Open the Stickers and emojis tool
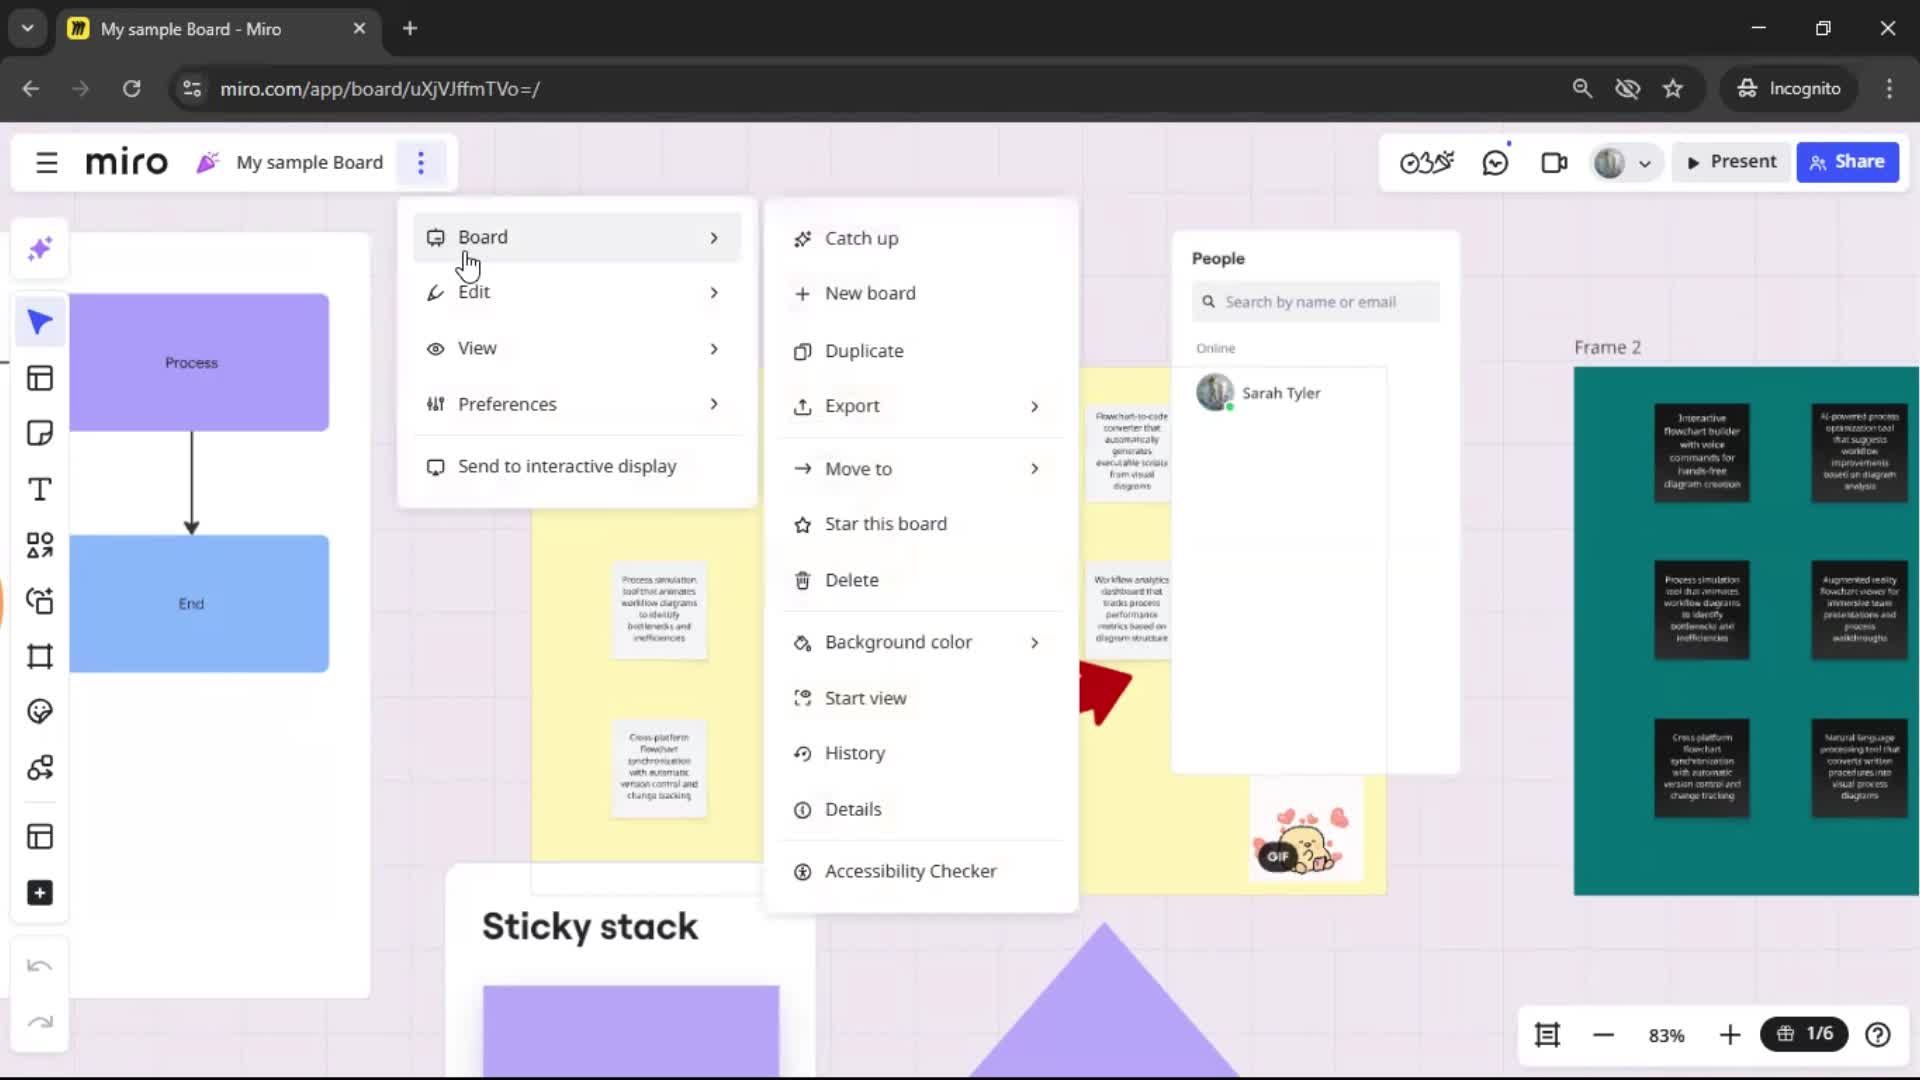Screen dimensions: 1920x1080 tap(40, 712)
